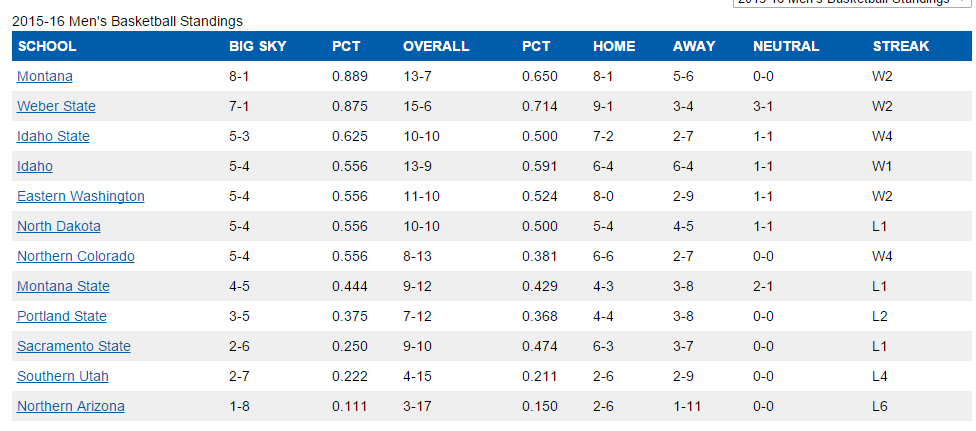Go to Eastern Washington link
Screen dimensions: 976x431
[x=81, y=196]
